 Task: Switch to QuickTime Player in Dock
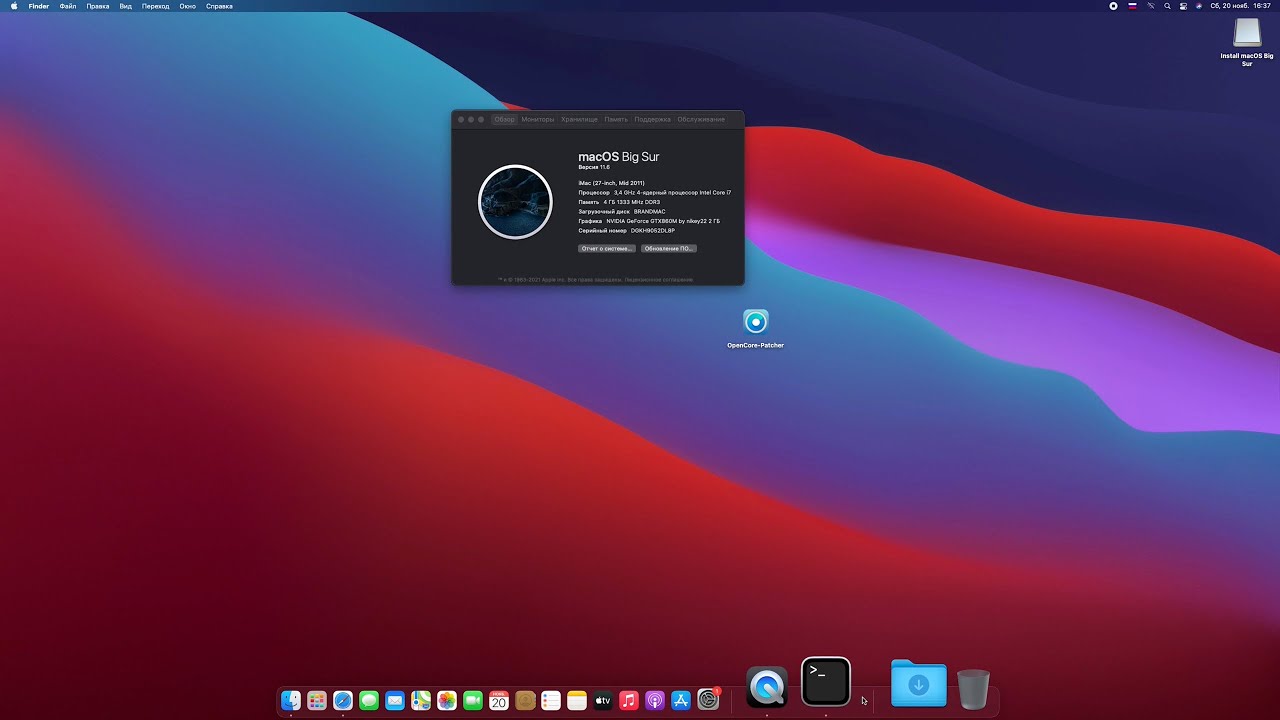[x=767, y=687]
